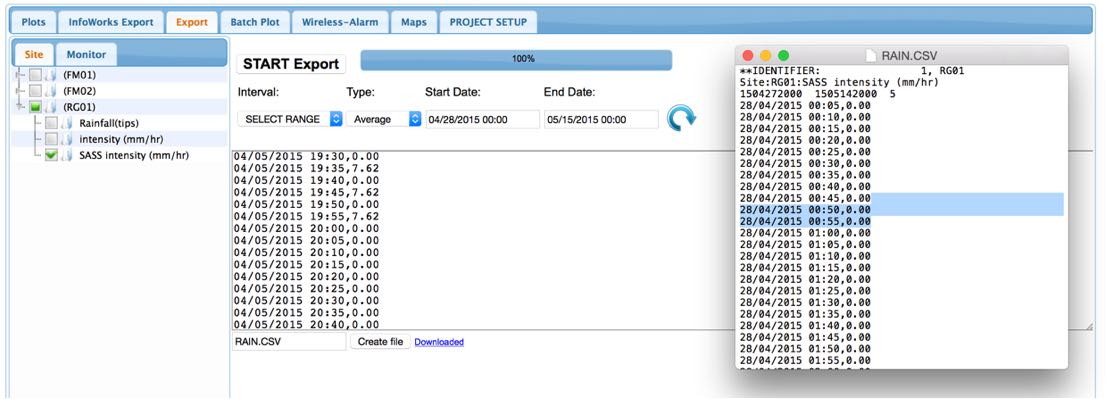
Task: Go to Wireless-Alarm tab
Action: pyautogui.click(x=340, y=22)
